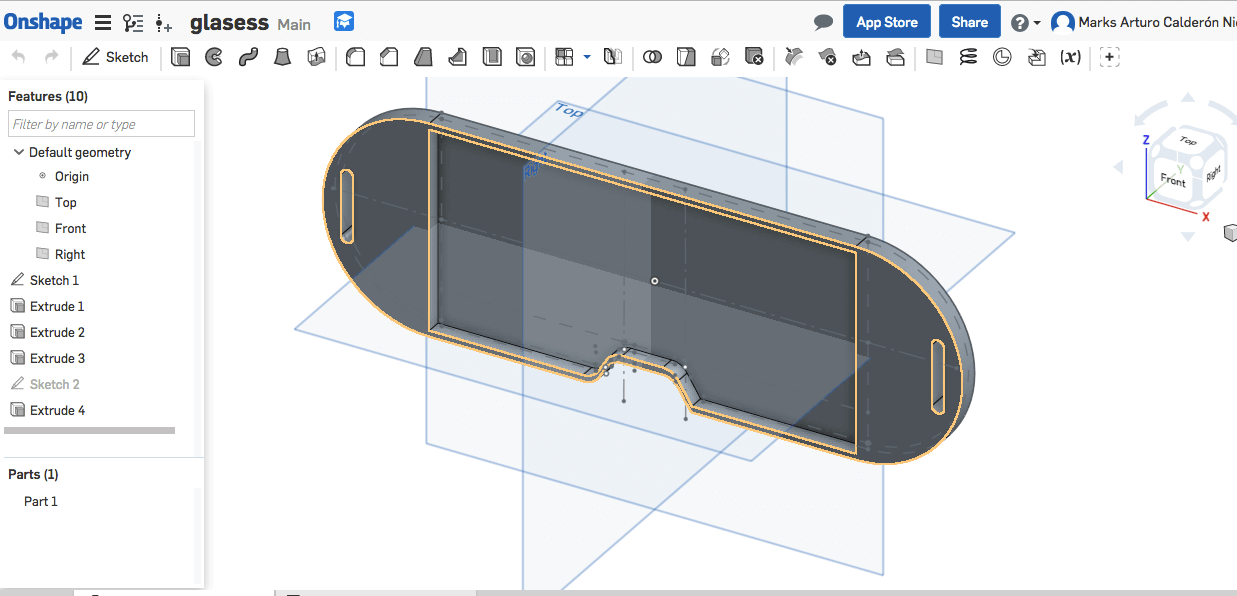The height and width of the screenshot is (596, 1237).
Task: Open the user account menu
Action: point(1063,20)
